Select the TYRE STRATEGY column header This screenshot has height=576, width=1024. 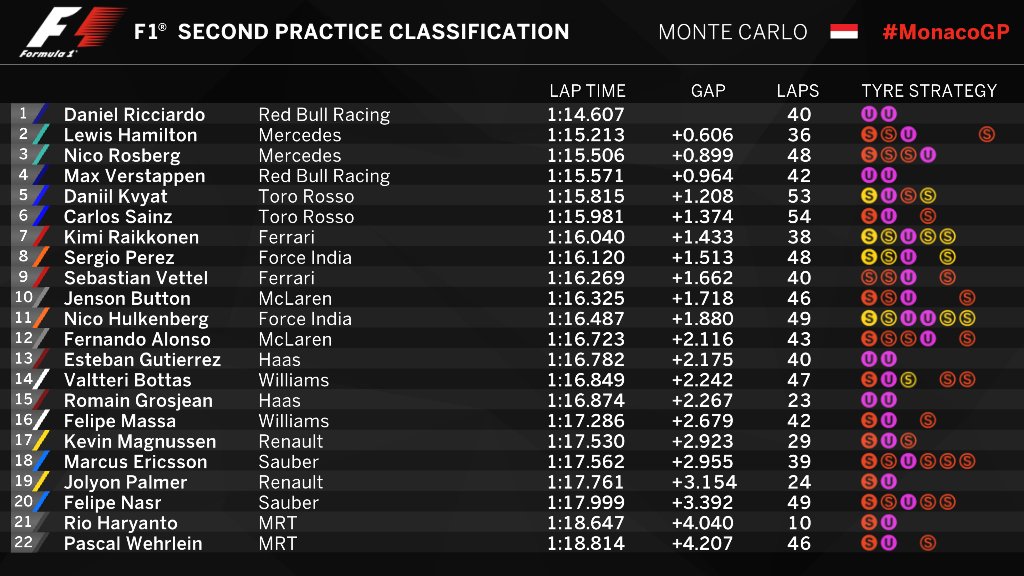929,91
